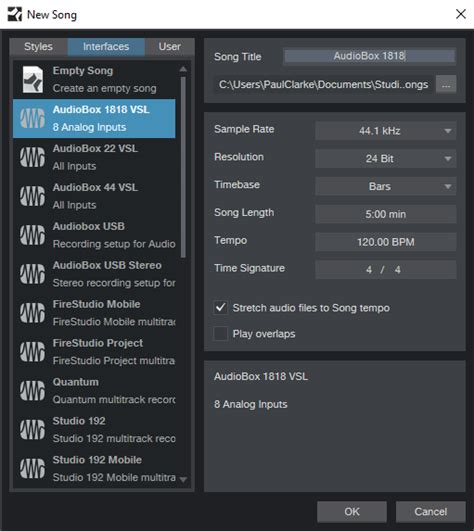Screen dimensions: 474x531
Task: Select the Empty Song template title
Action: (x=83, y=70)
